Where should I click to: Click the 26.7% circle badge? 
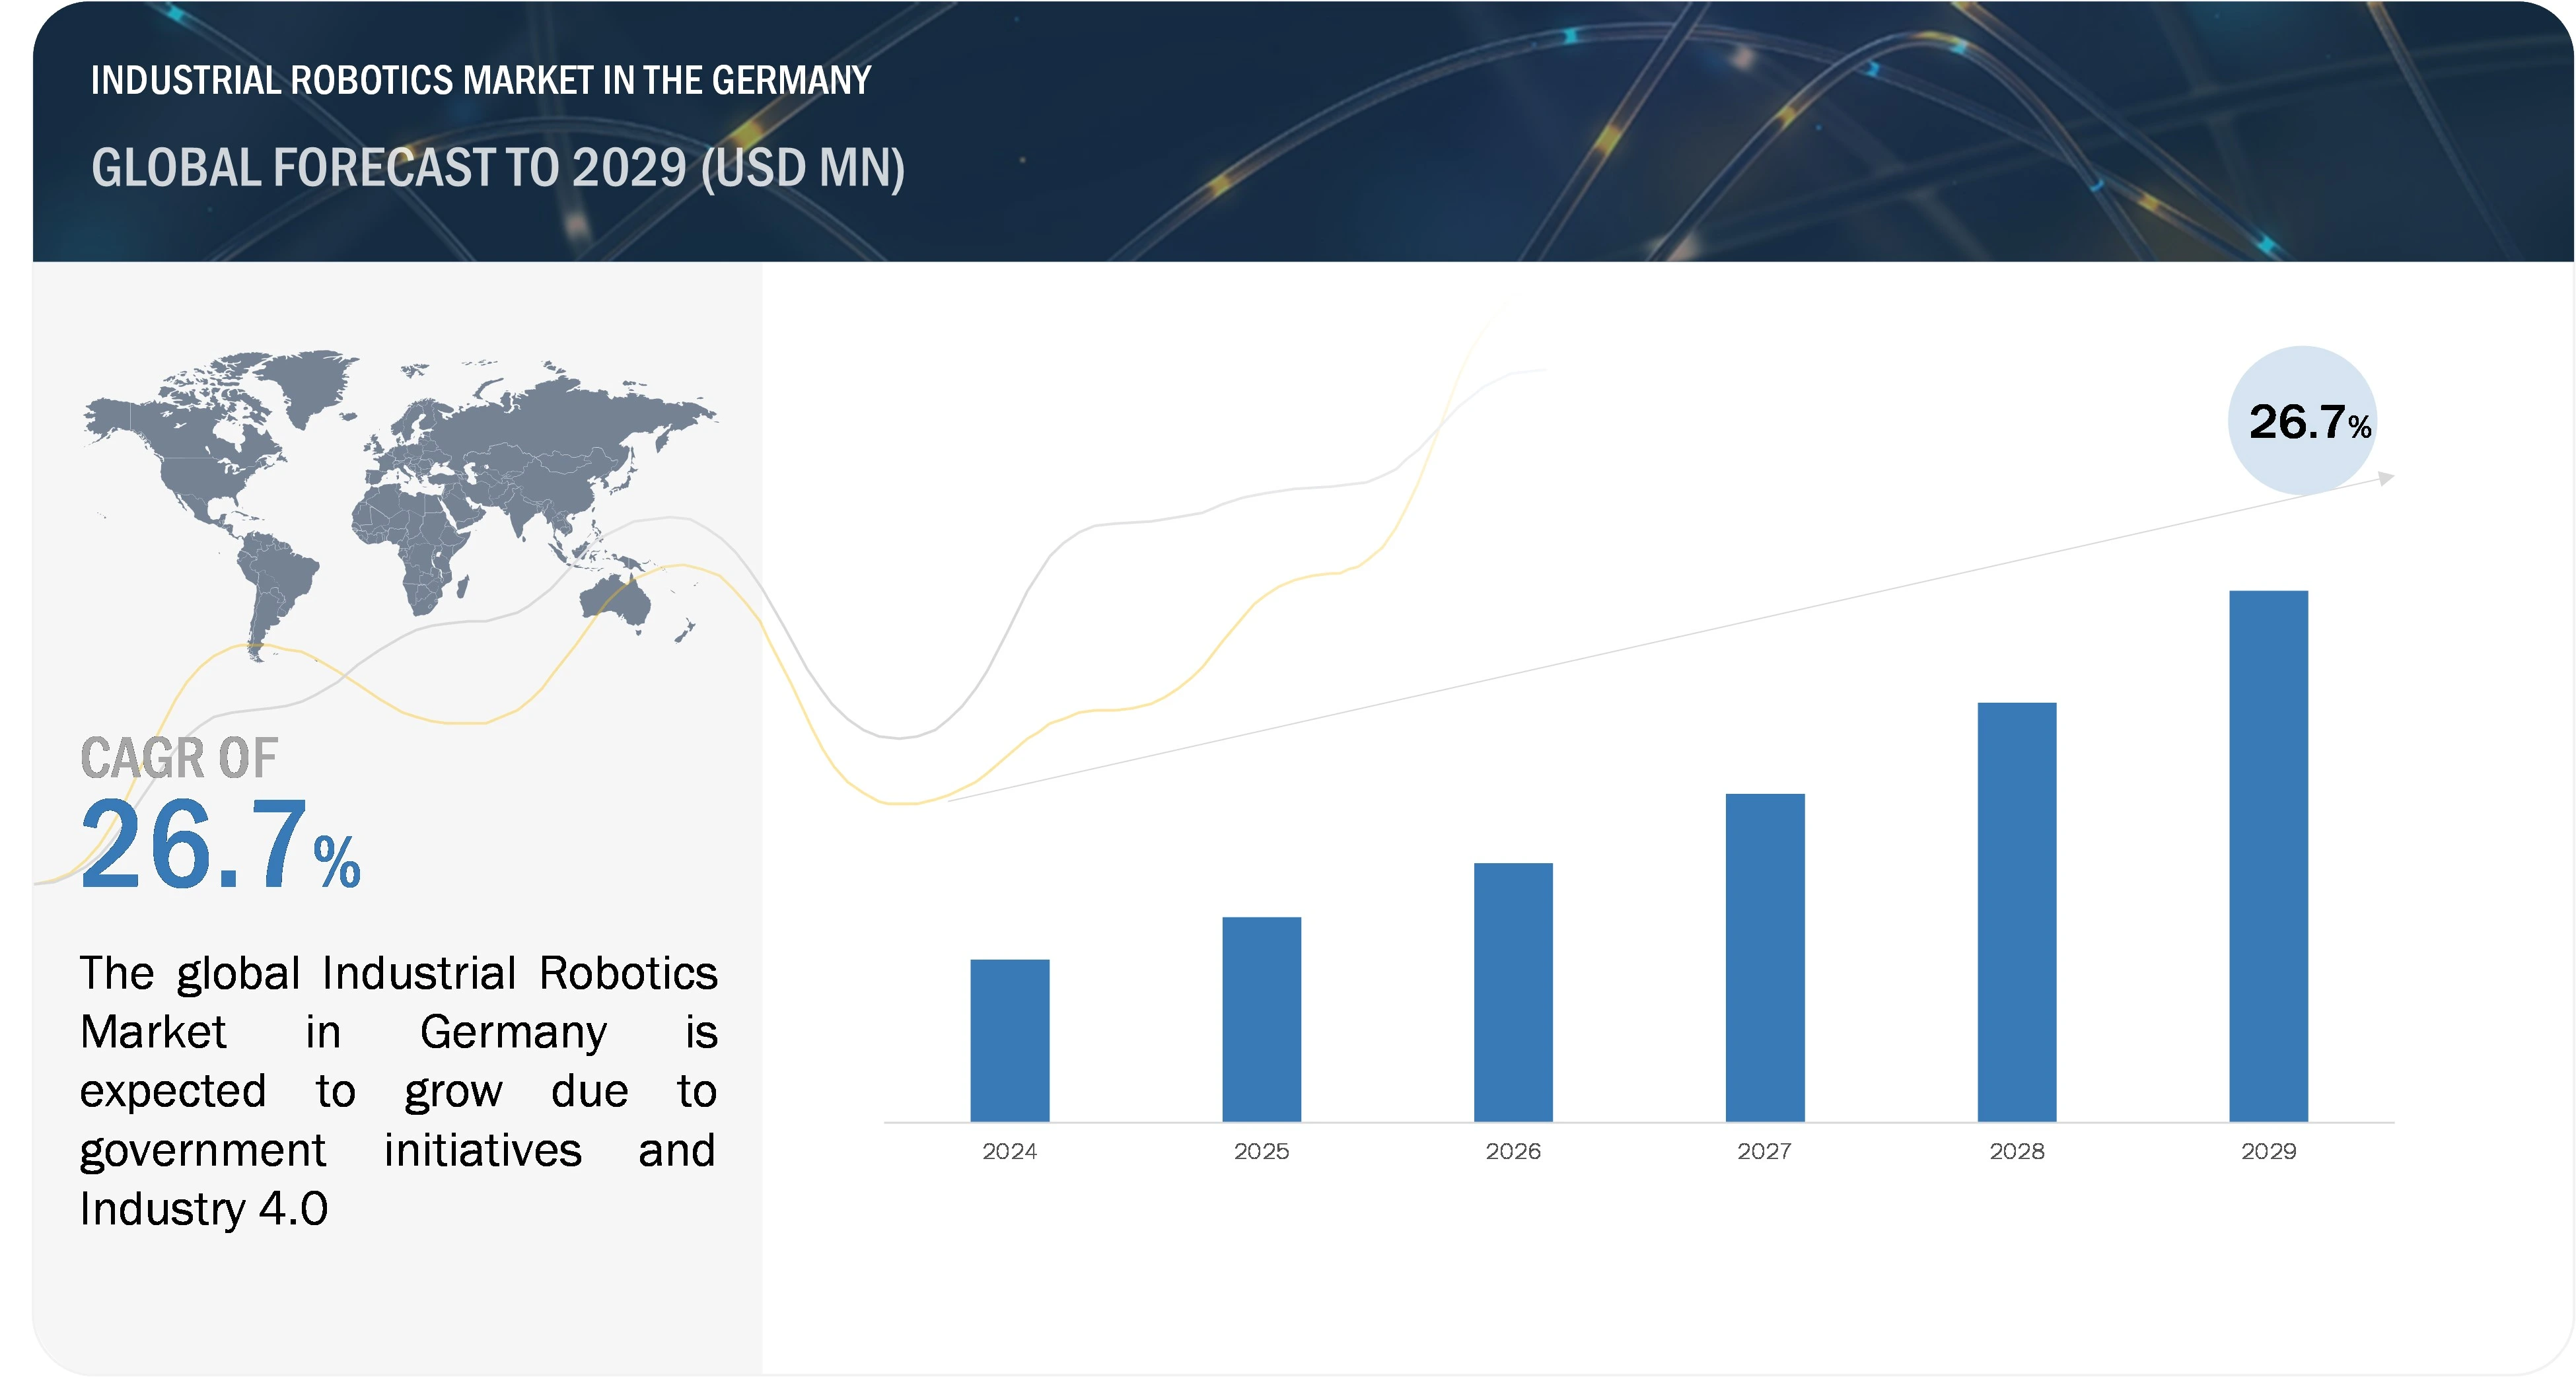[2303, 420]
